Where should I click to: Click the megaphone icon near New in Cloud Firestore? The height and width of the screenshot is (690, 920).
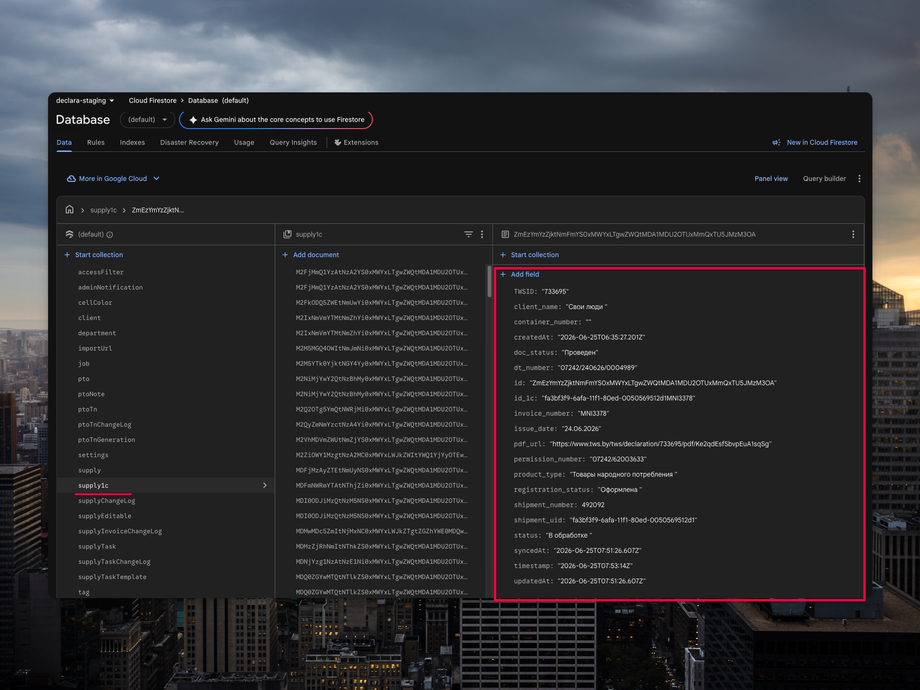point(776,143)
